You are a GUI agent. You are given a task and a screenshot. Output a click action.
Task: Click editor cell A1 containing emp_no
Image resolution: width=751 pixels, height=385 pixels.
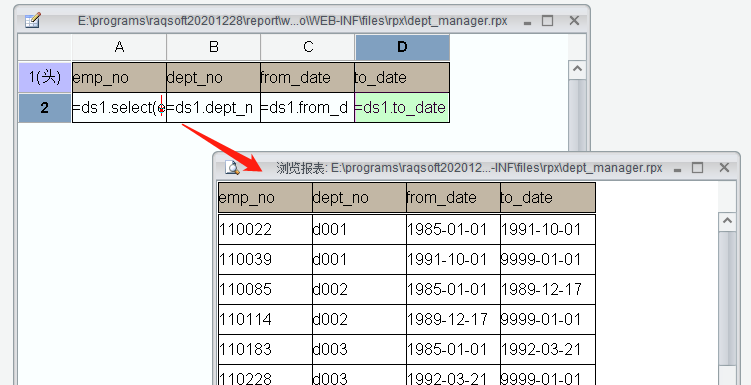point(119,78)
